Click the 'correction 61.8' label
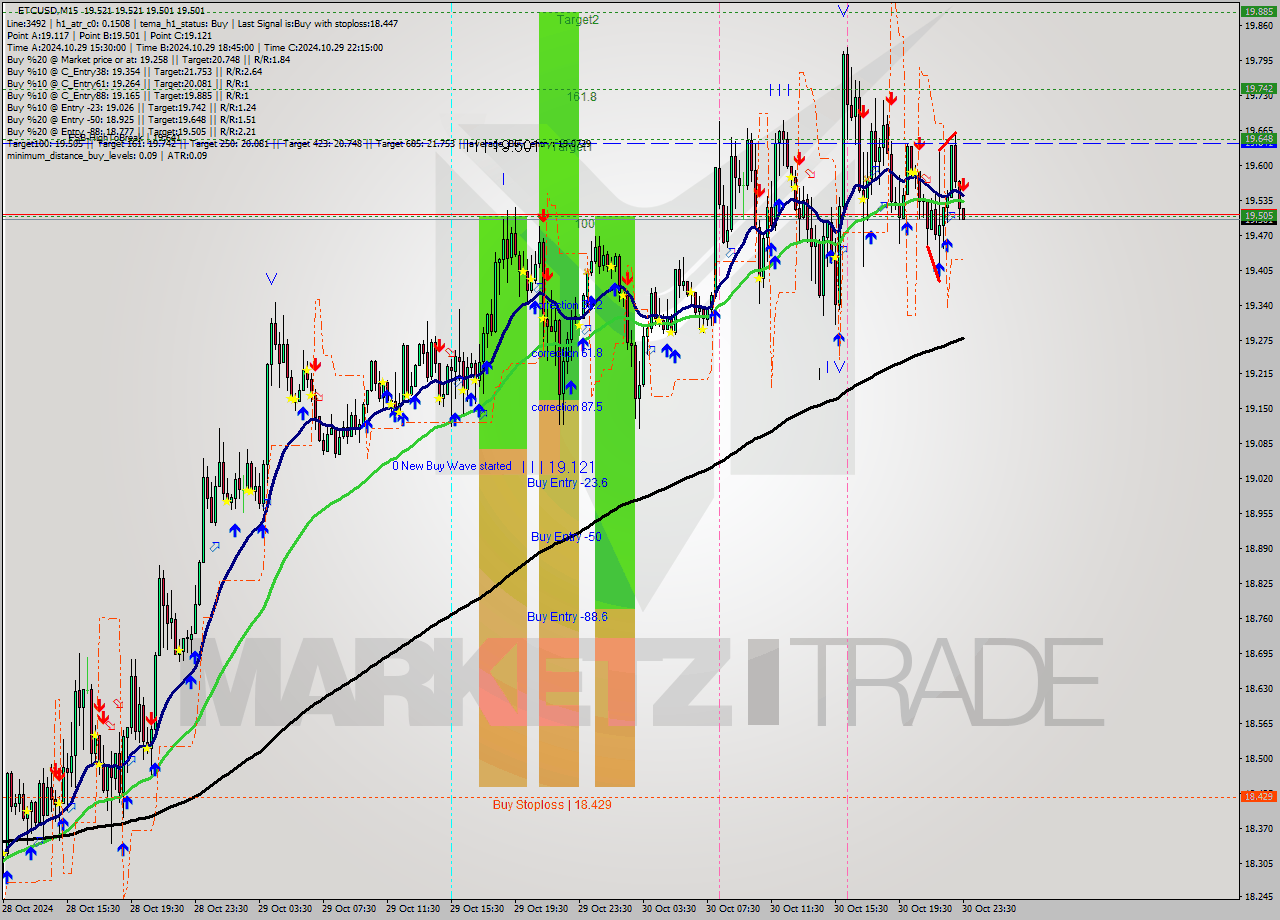1280x920 pixels. coord(567,353)
